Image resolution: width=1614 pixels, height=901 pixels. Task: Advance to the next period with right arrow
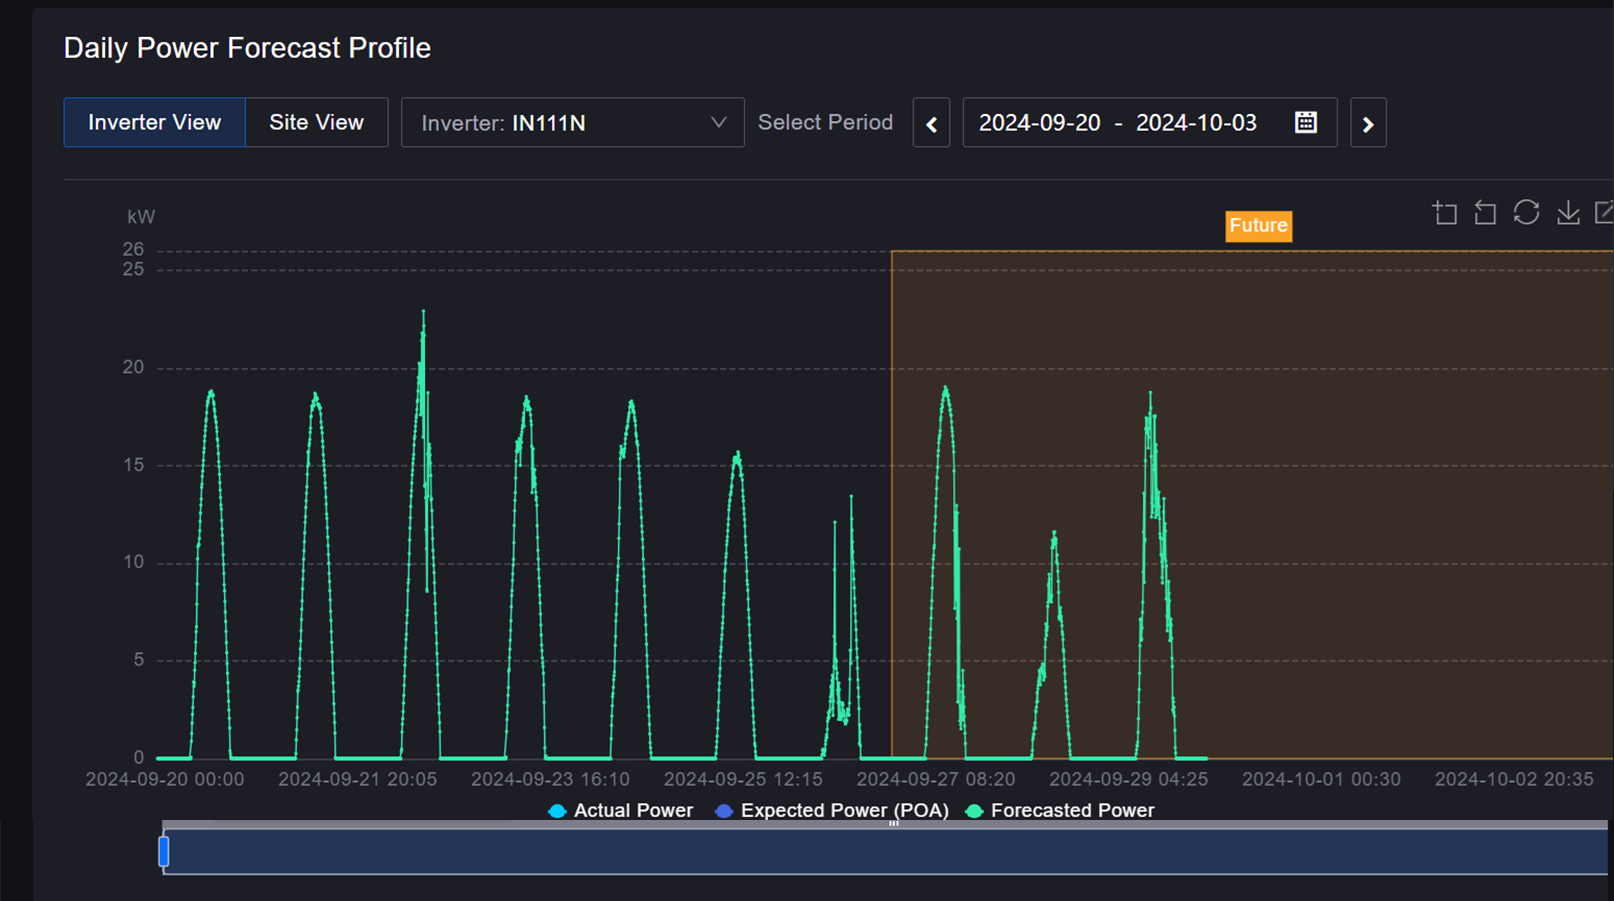[1368, 123]
